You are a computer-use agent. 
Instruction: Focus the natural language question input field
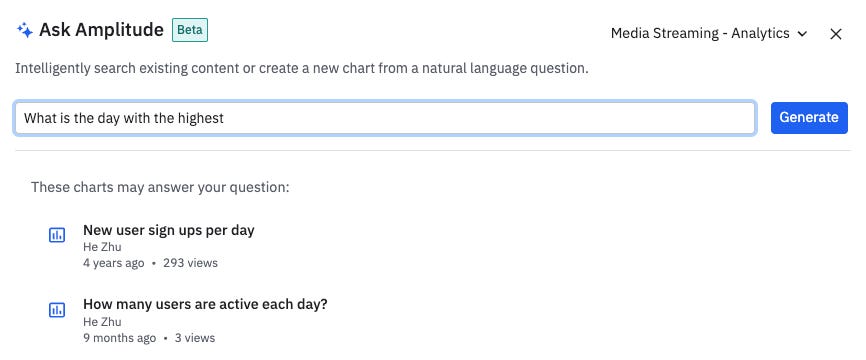tap(384, 118)
